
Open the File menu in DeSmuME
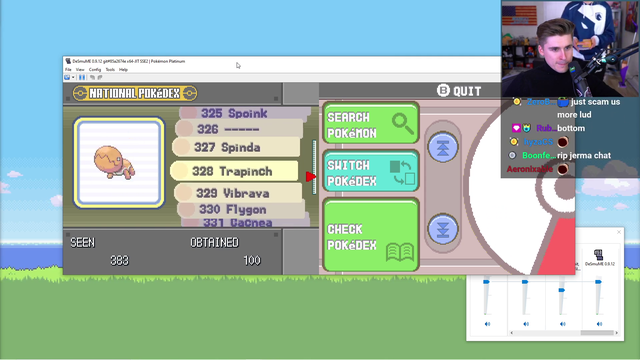[68, 70]
